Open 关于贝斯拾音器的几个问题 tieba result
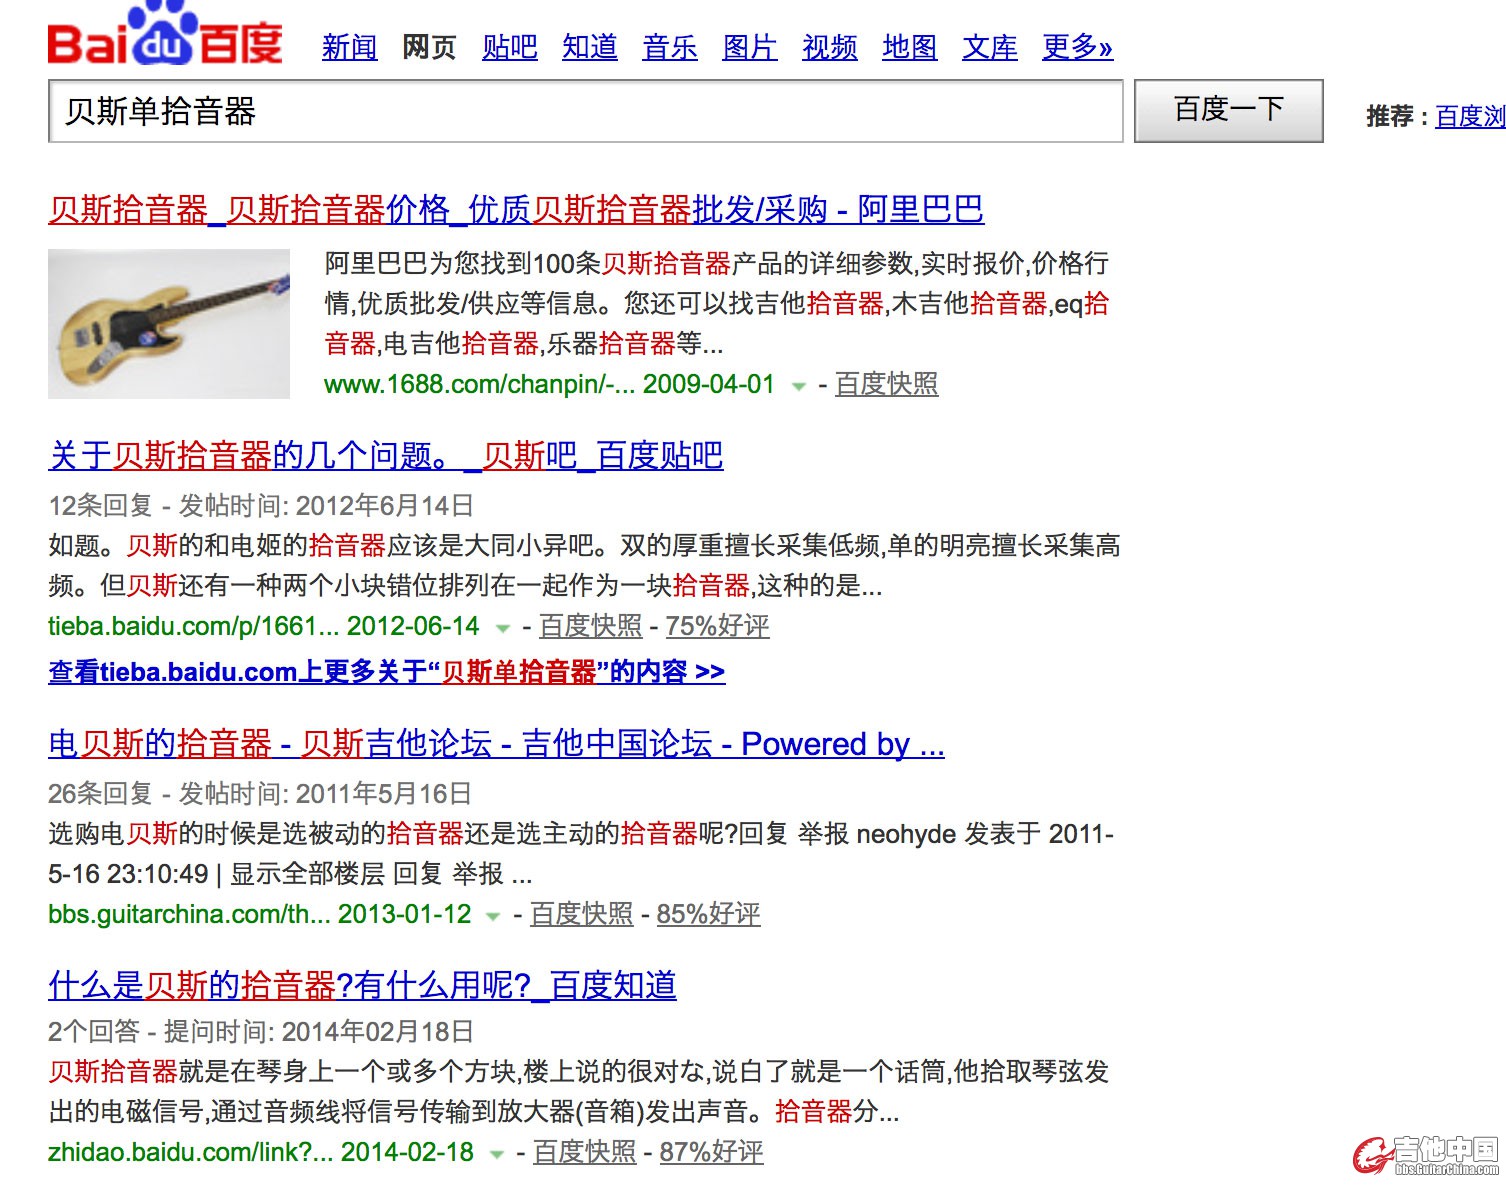The width and height of the screenshot is (1506, 1185). [x=385, y=455]
